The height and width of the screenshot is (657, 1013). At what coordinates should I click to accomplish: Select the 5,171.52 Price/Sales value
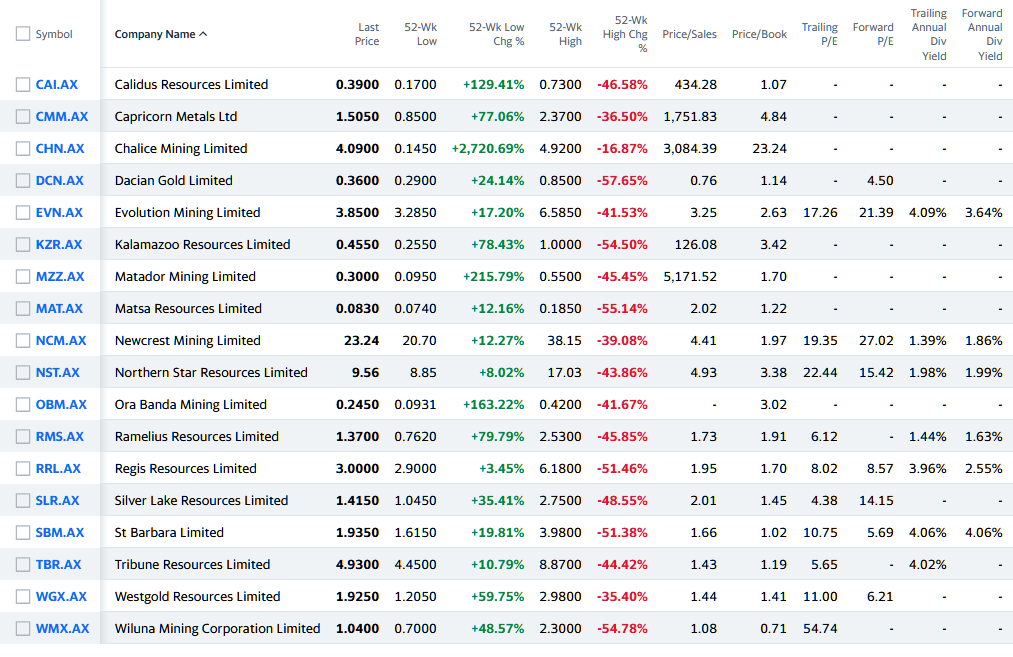(690, 276)
